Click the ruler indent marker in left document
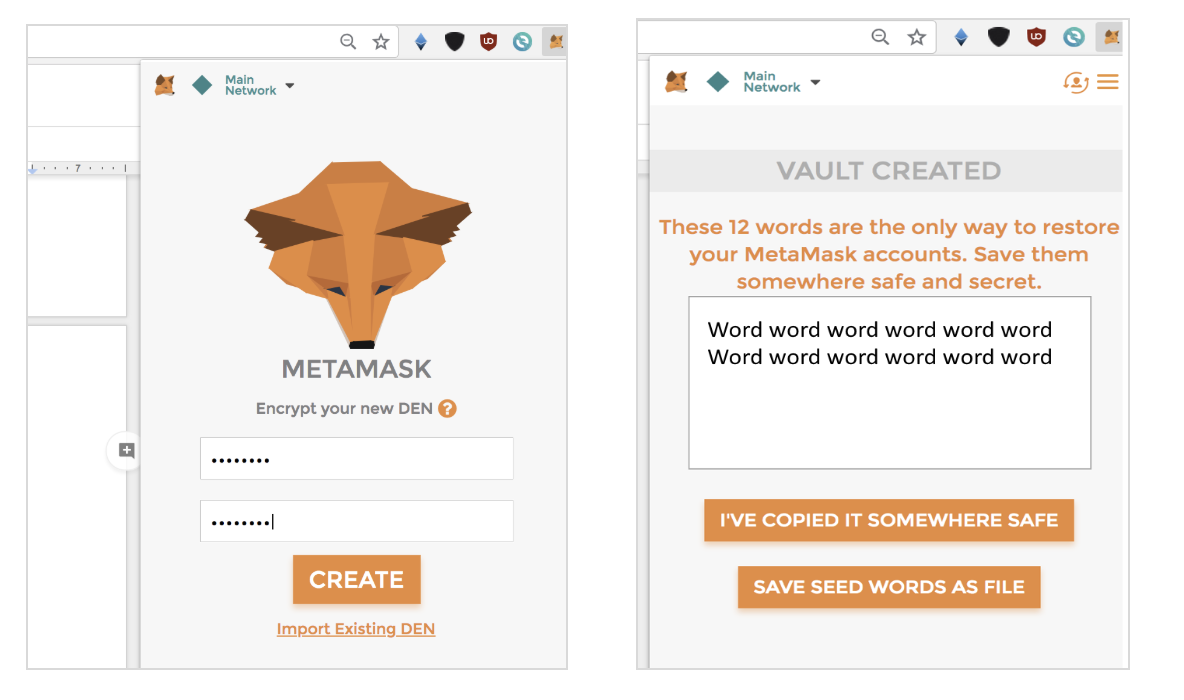 (32, 170)
